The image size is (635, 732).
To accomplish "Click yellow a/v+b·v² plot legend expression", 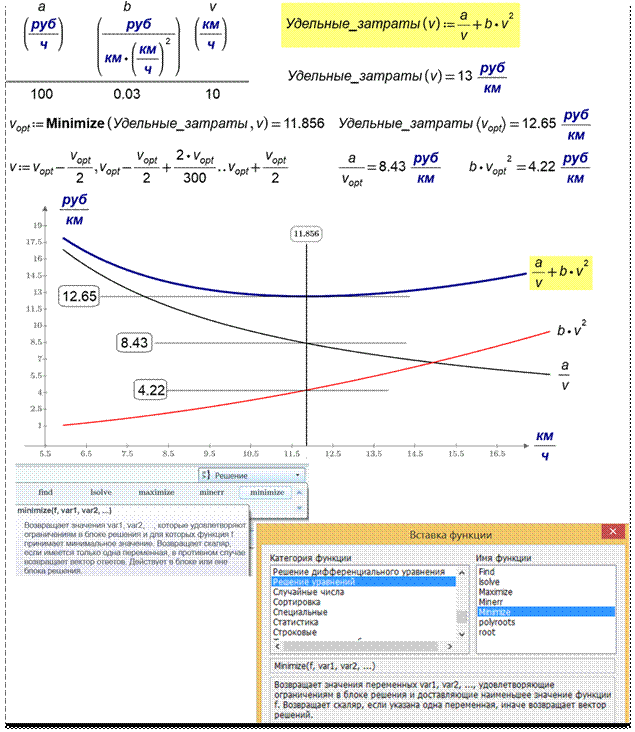I will [561, 273].
